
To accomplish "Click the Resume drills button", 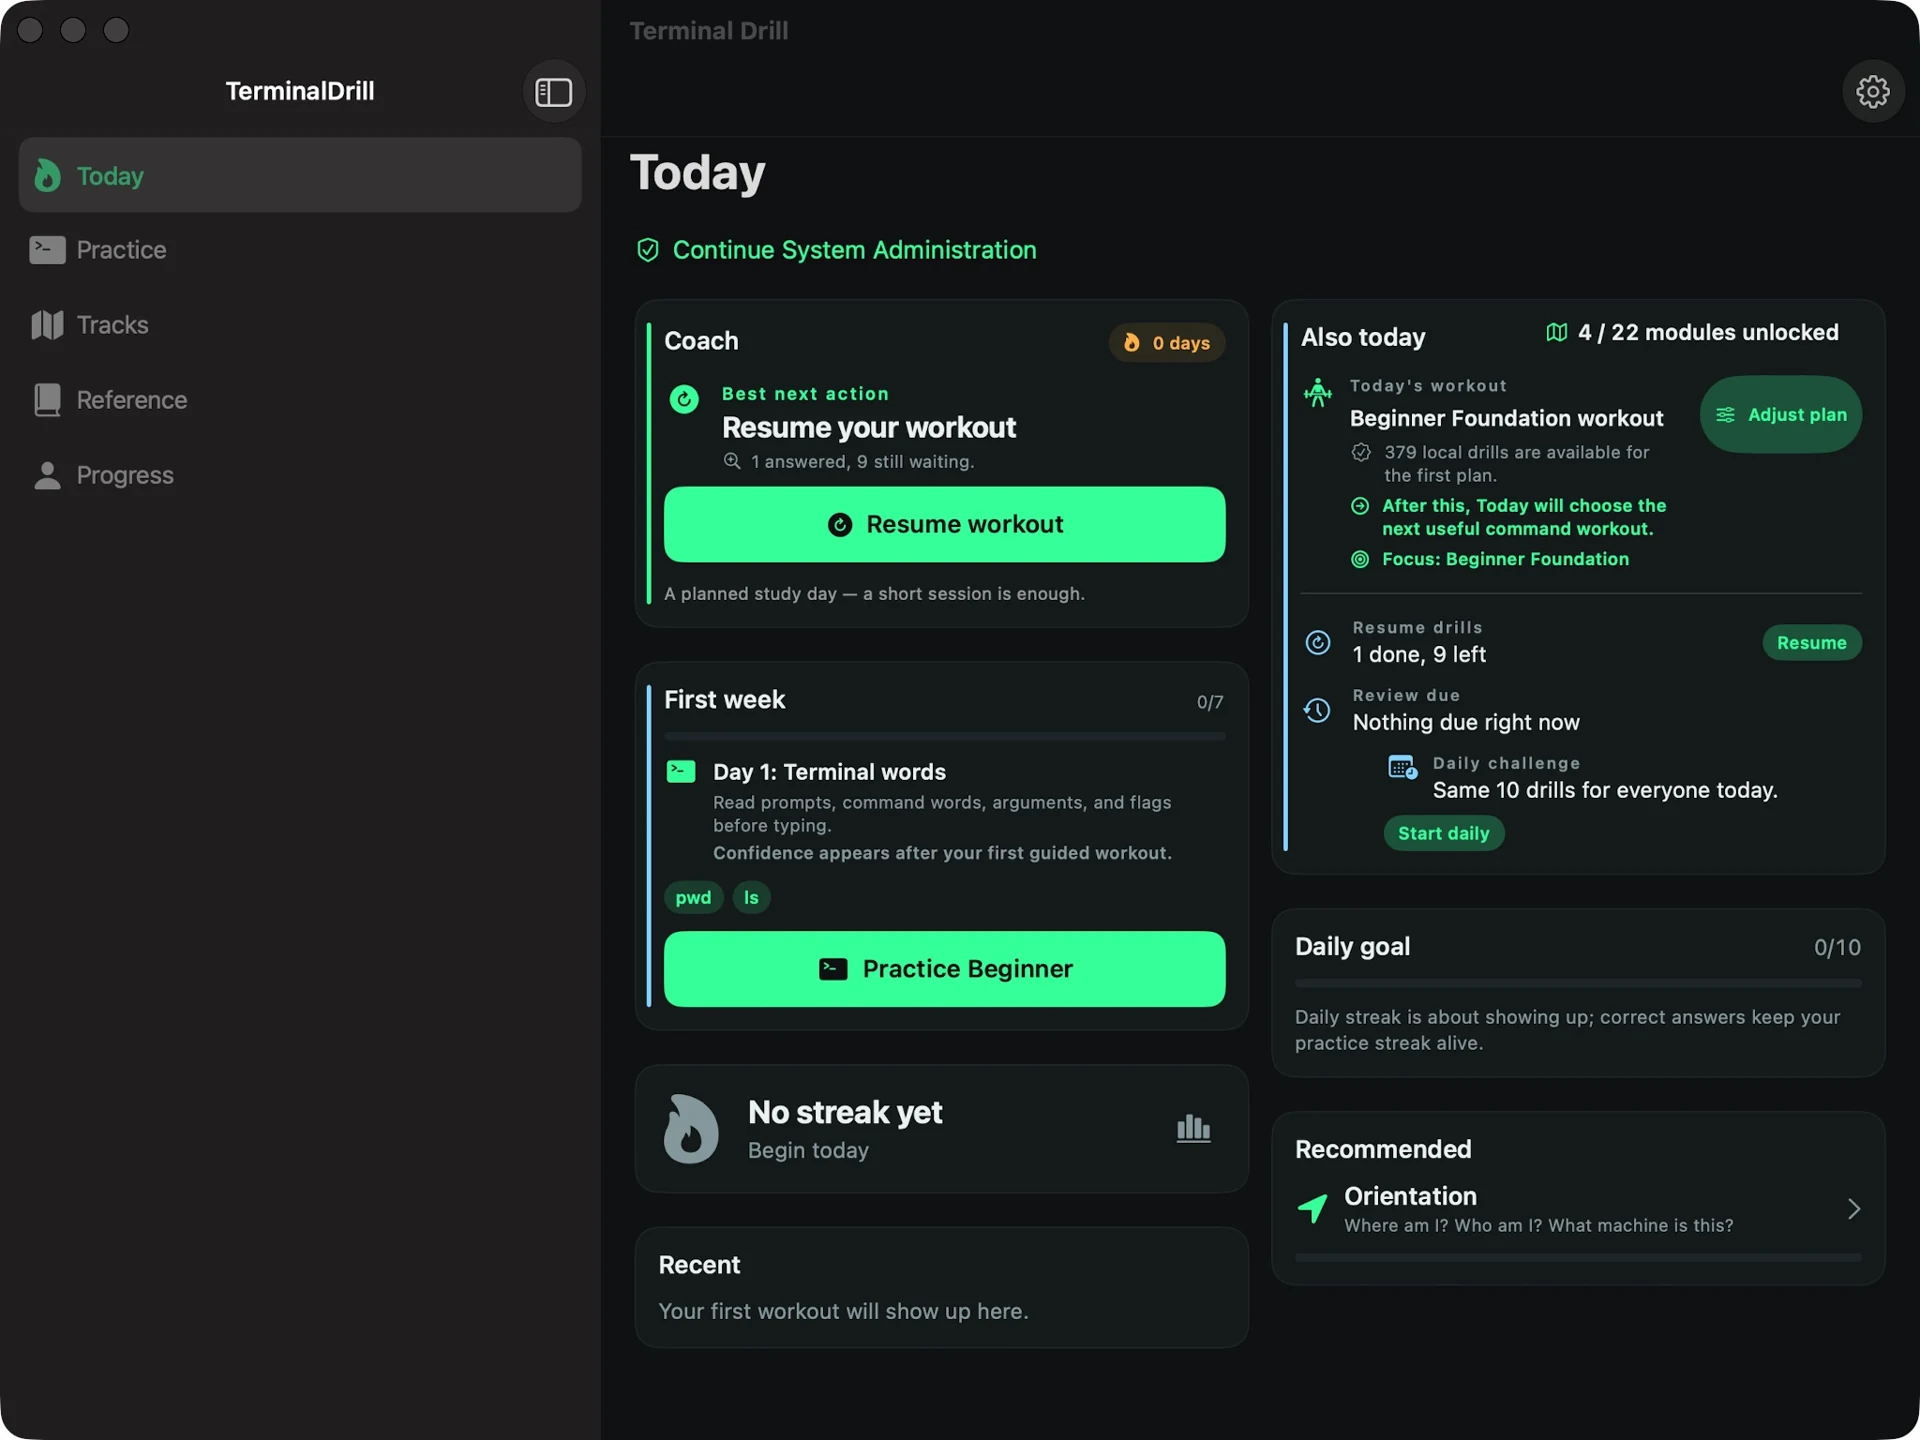I will (1811, 643).
